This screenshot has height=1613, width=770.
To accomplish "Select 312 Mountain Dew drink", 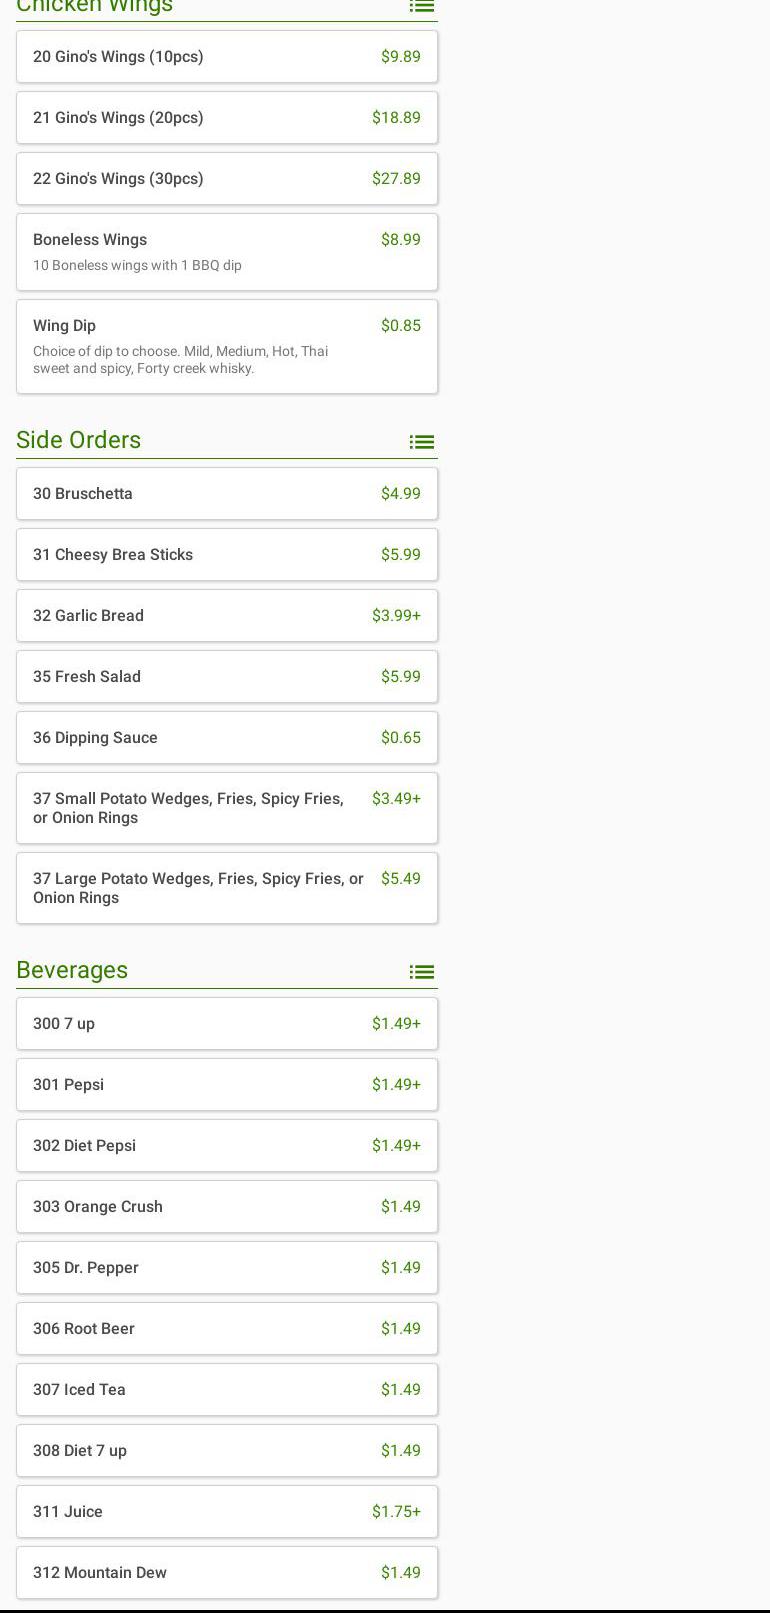I will [227, 1572].
